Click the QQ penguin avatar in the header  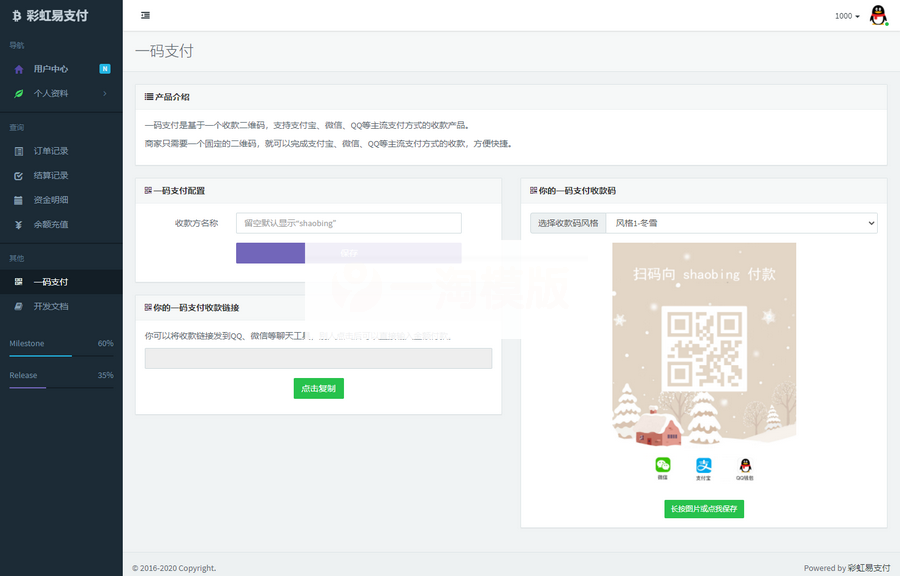pyautogui.click(x=878, y=15)
